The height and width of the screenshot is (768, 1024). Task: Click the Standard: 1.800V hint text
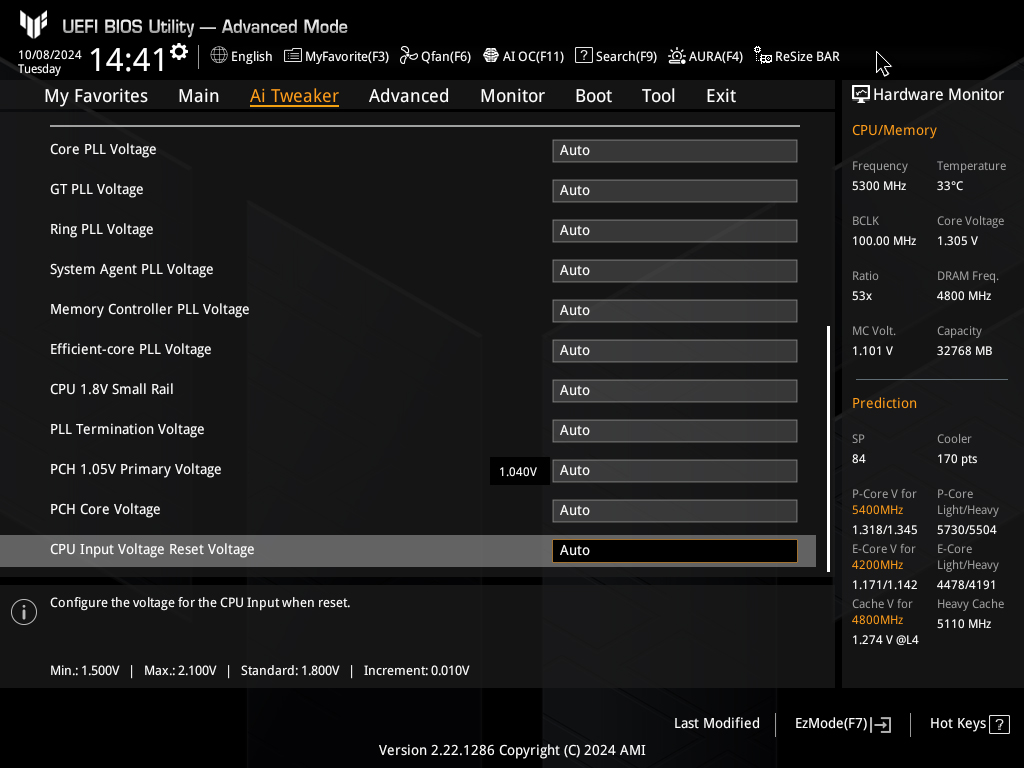point(290,671)
